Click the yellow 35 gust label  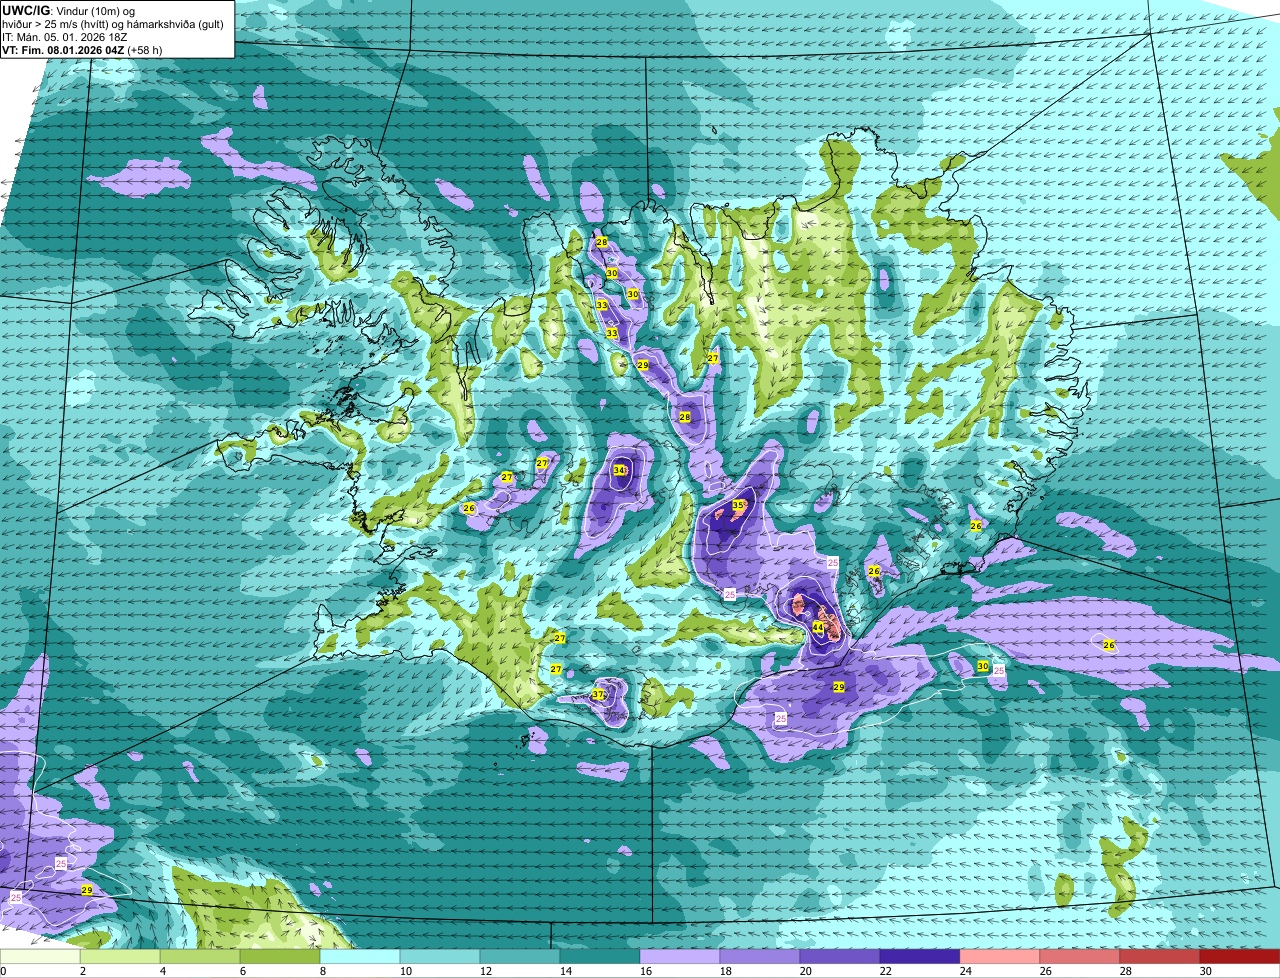(738, 505)
